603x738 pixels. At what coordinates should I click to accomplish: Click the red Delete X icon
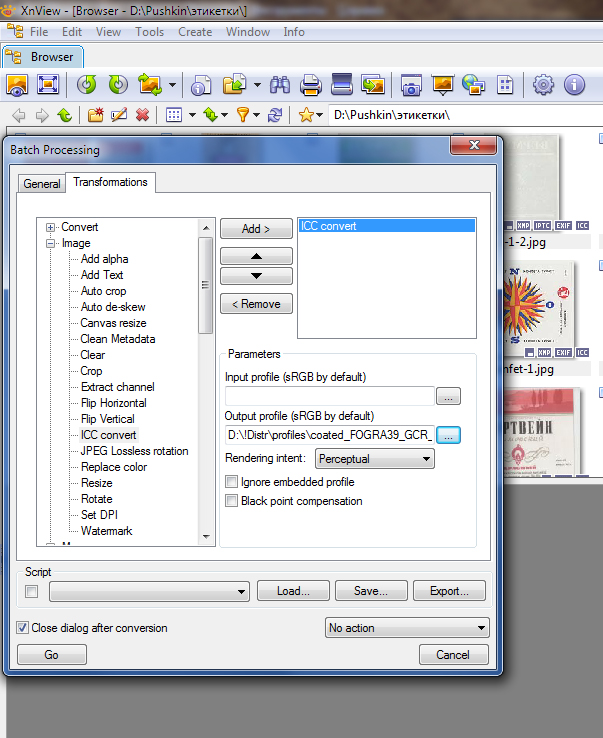point(142,115)
